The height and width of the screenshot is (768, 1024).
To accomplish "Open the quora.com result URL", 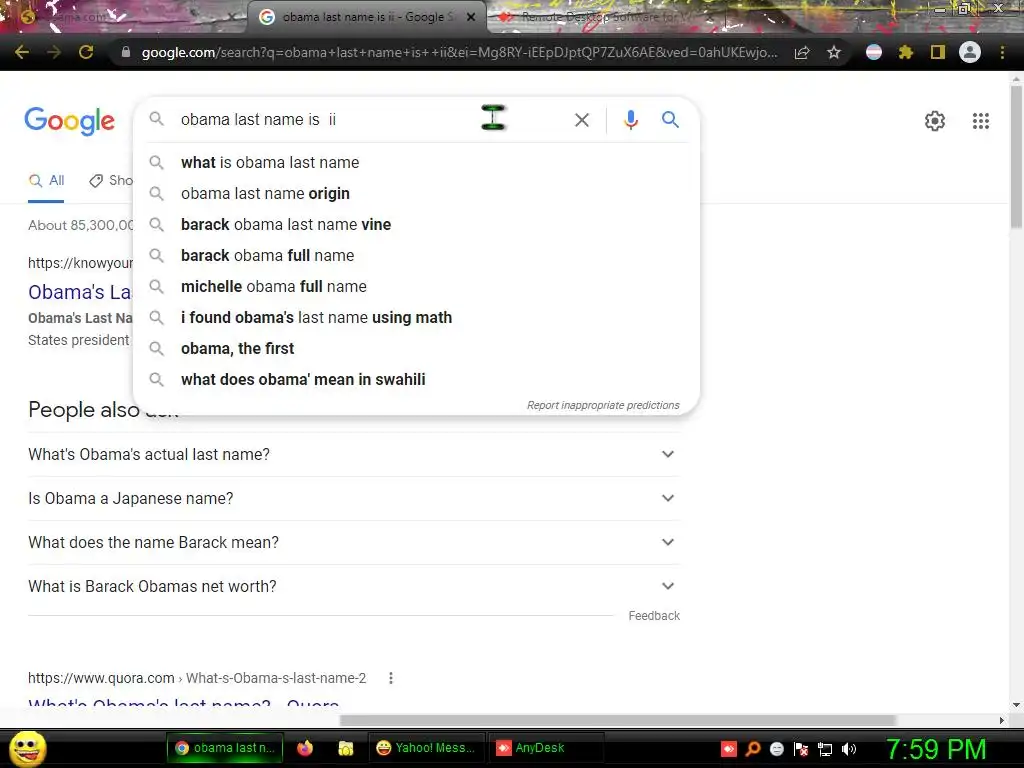I will point(197,678).
